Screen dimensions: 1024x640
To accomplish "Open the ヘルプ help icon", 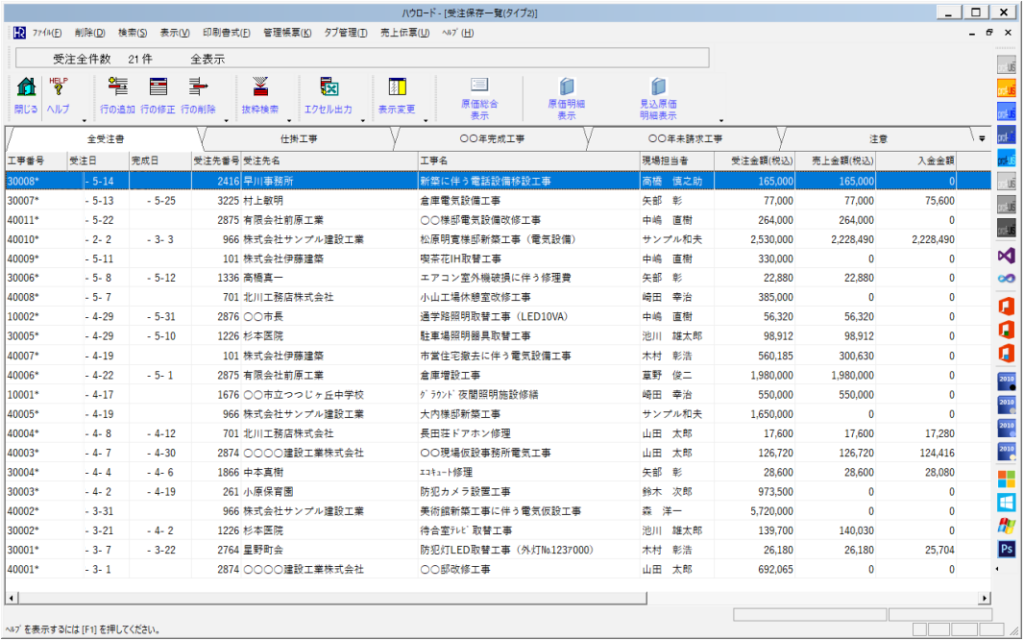I will pyautogui.click(x=58, y=88).
